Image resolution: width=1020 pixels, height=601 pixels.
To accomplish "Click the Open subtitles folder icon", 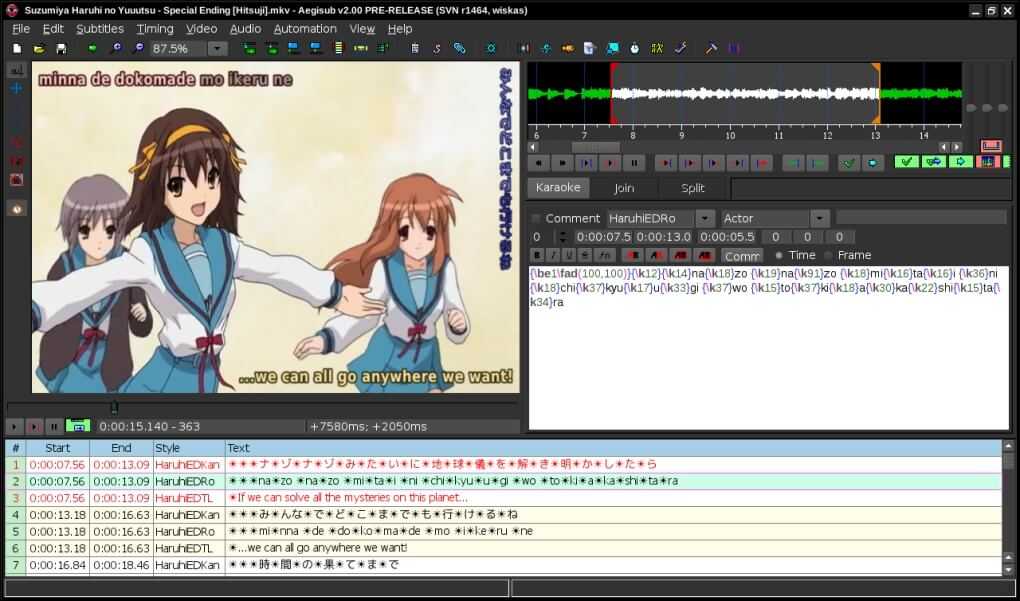I will coord(39,48).
